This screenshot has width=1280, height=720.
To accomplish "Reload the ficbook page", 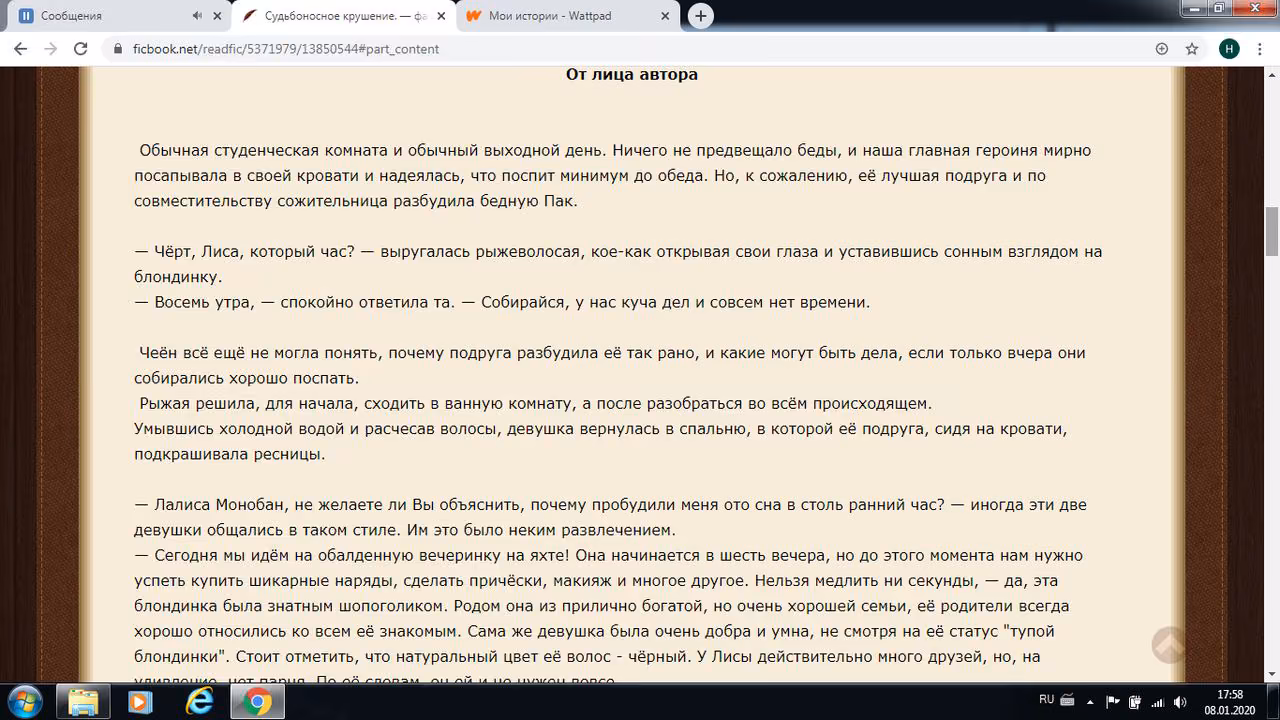I will [x=81, y=48].
